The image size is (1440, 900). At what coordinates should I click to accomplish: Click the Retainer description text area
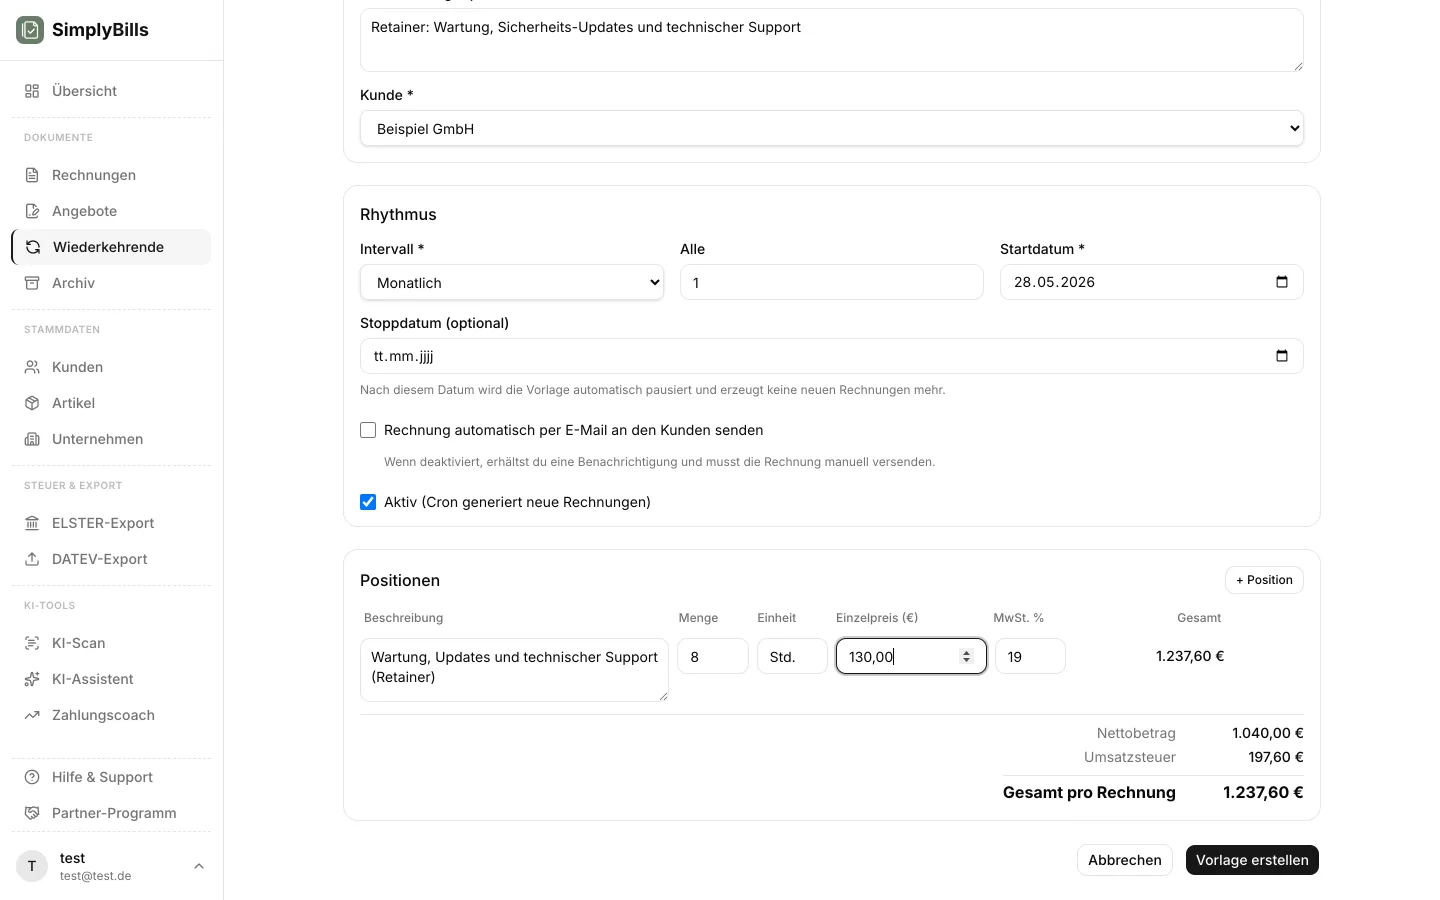coord(832,40)
